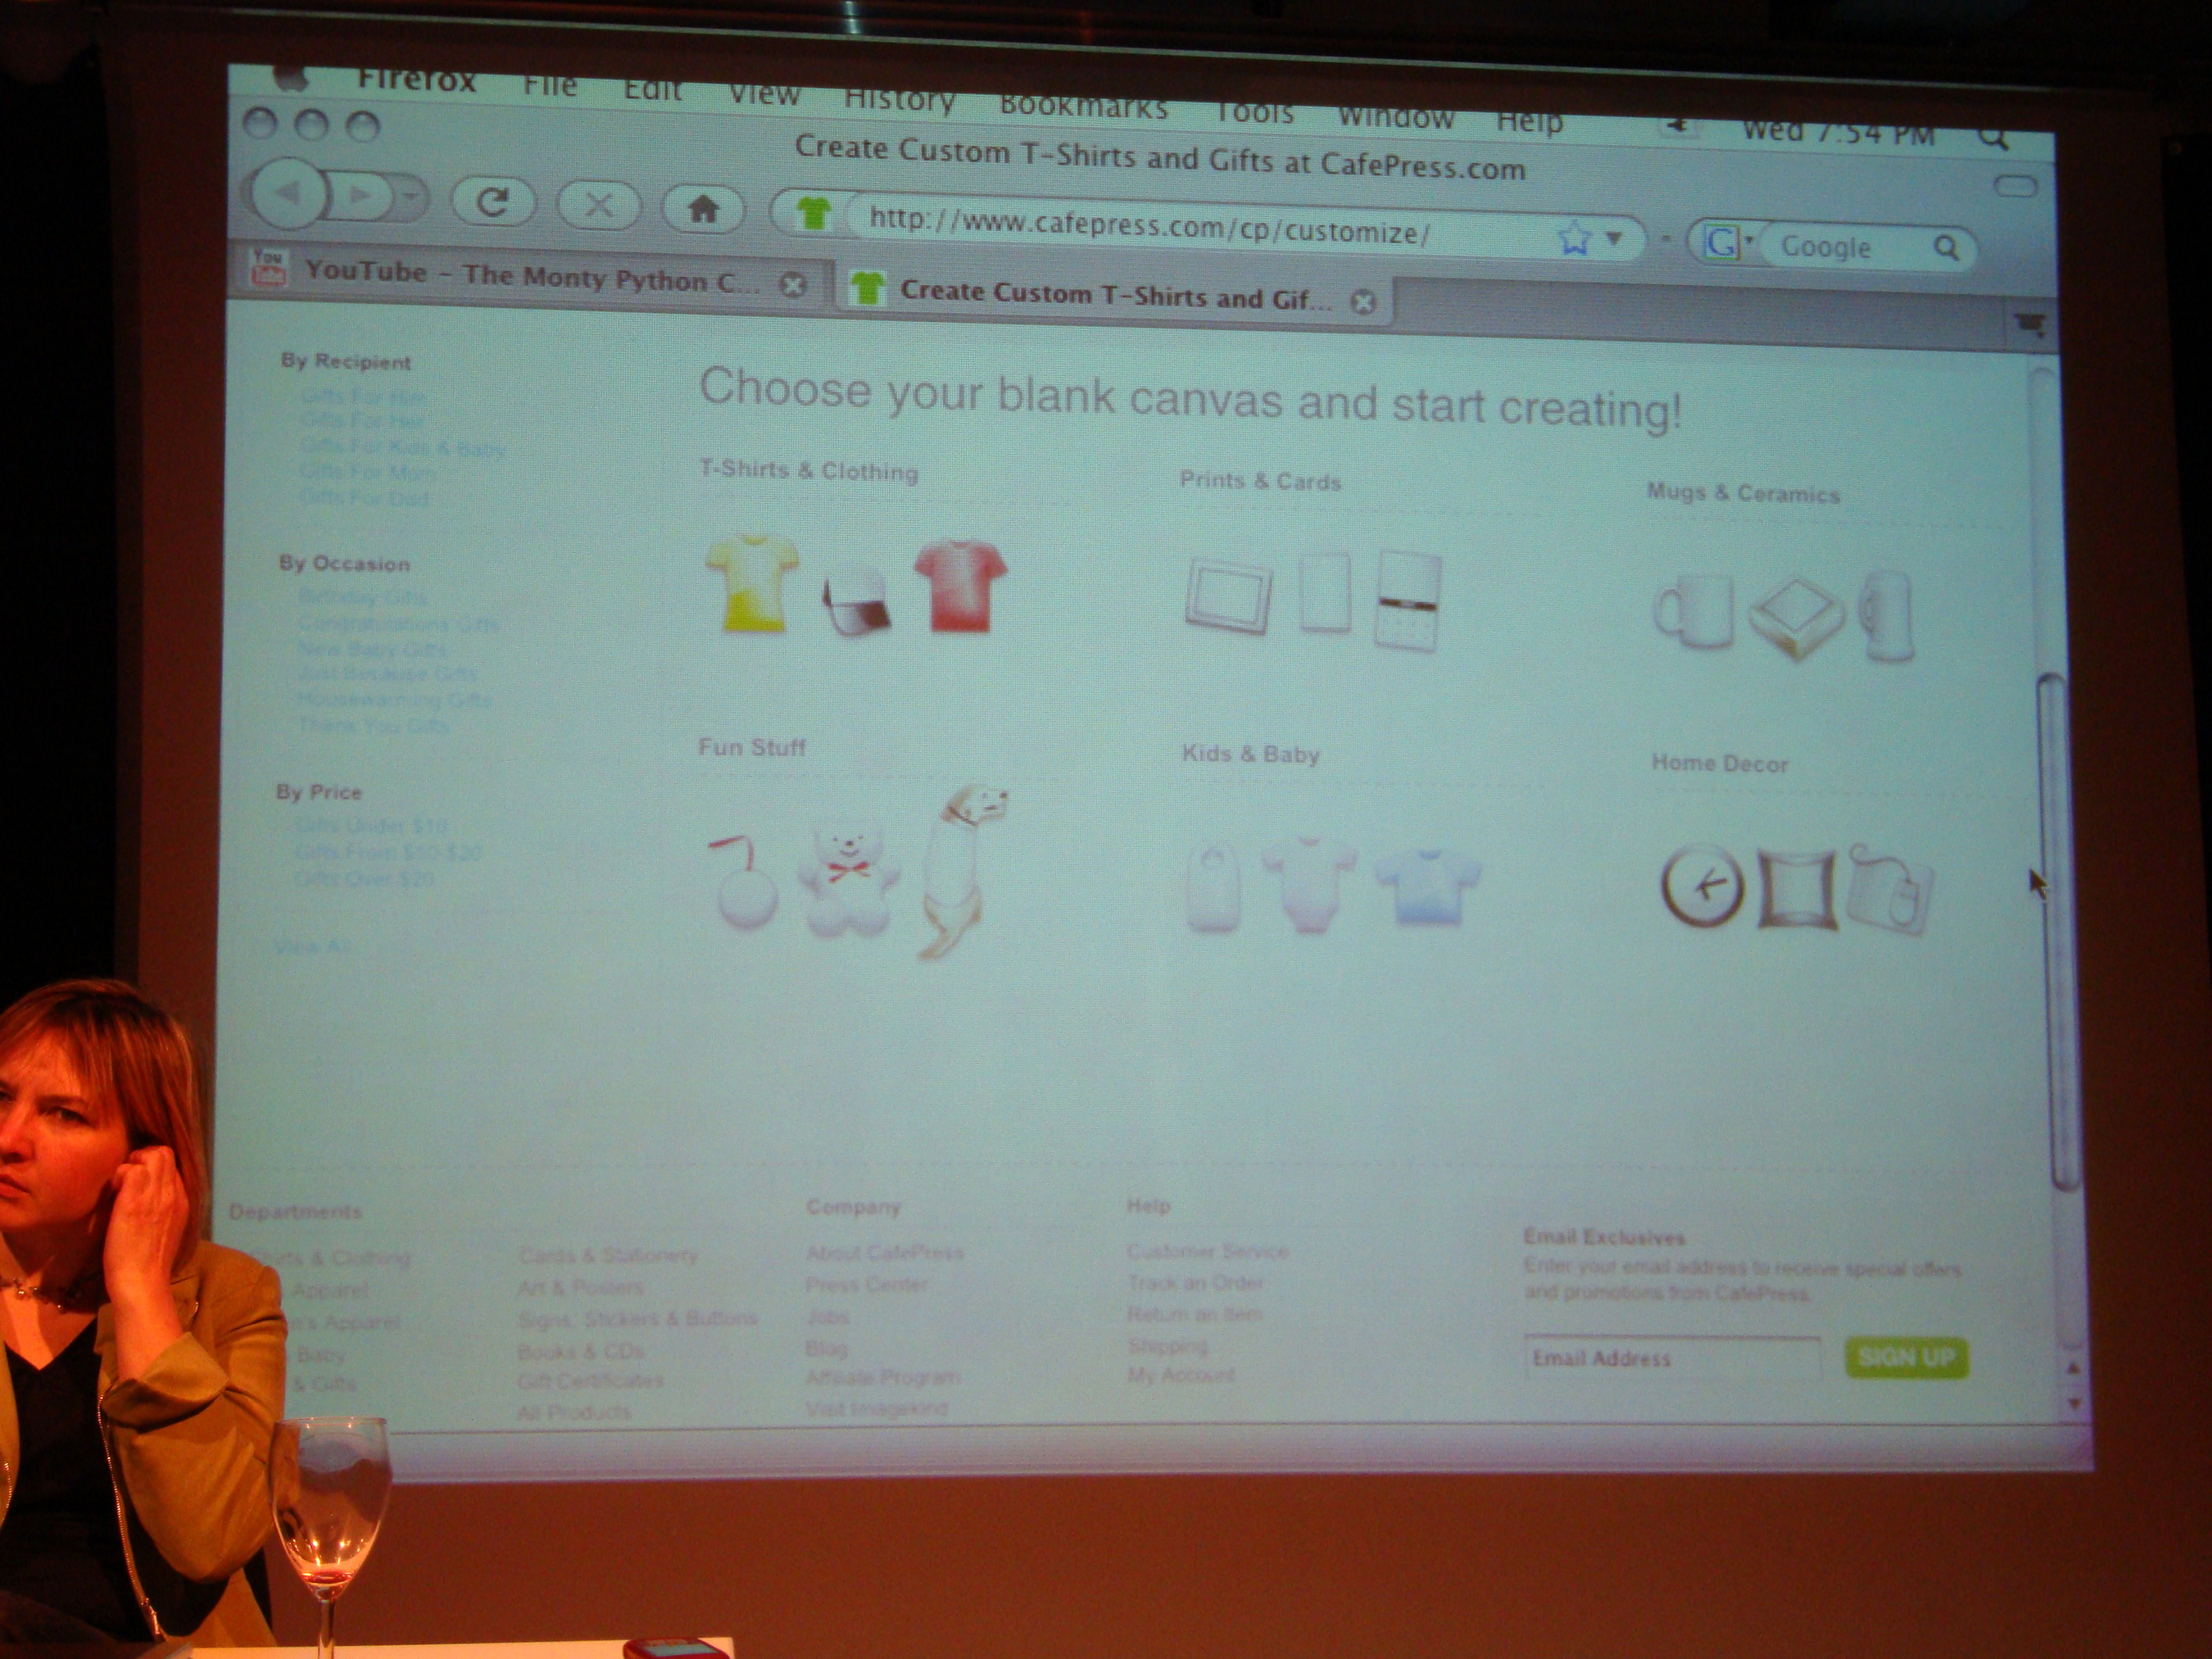Open the Kids & Baby category

1250,754
